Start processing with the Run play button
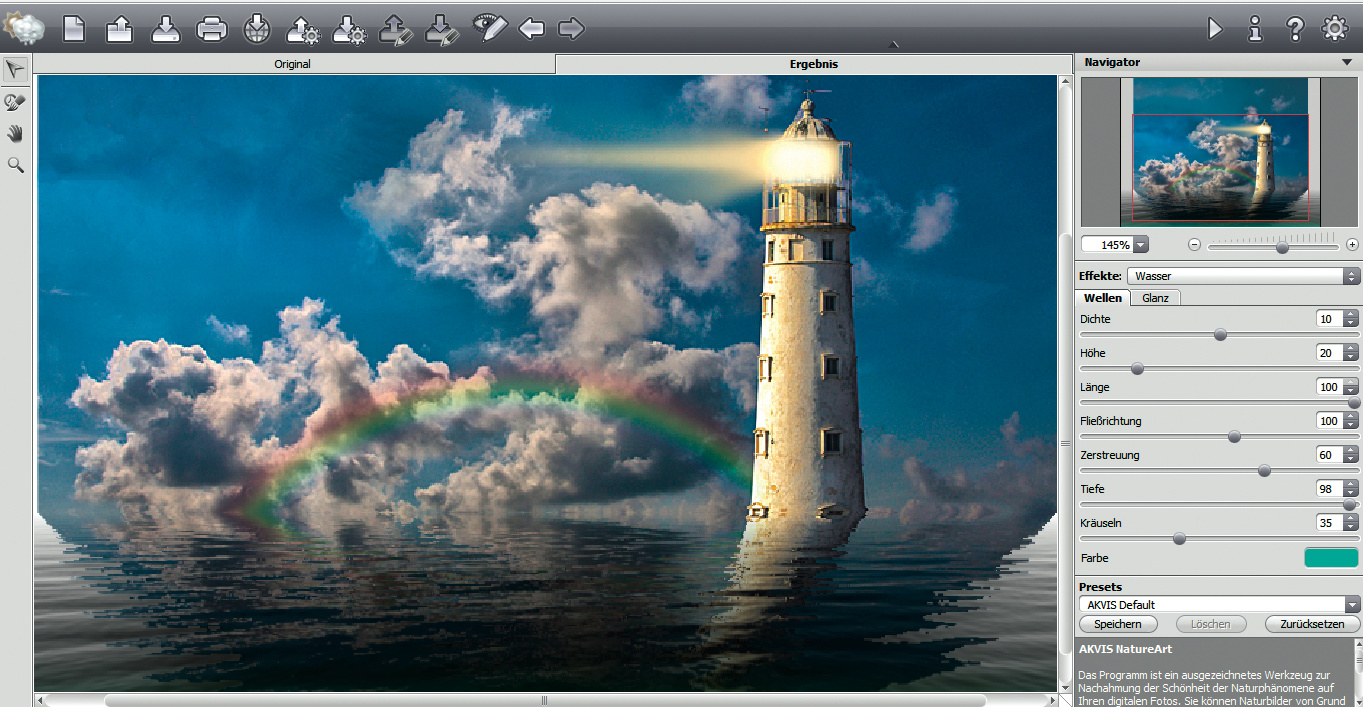The image size is (1363, 707). click(x=1215, y=28)
